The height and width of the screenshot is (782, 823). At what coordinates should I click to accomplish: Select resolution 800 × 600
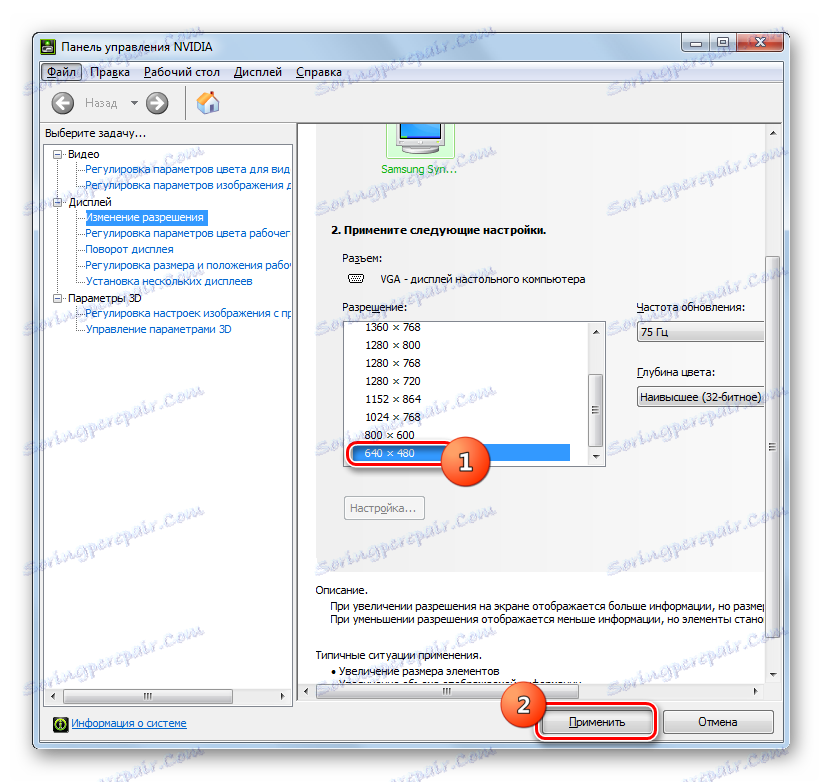[389, 435]
